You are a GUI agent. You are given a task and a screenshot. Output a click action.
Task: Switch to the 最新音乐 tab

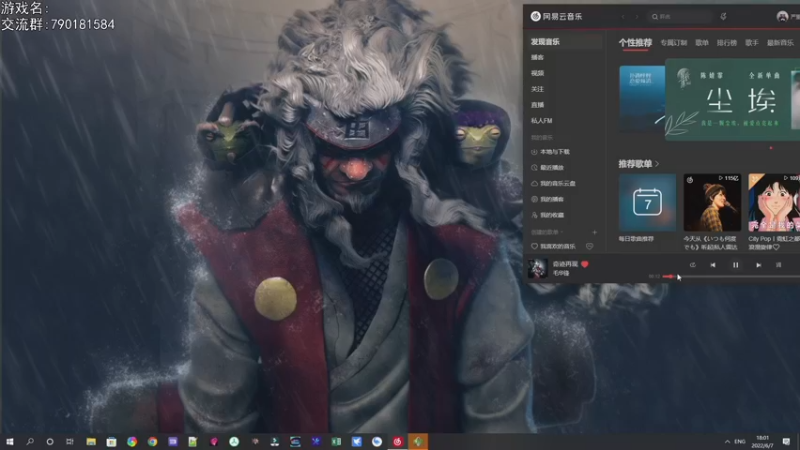tap(780, 43)
